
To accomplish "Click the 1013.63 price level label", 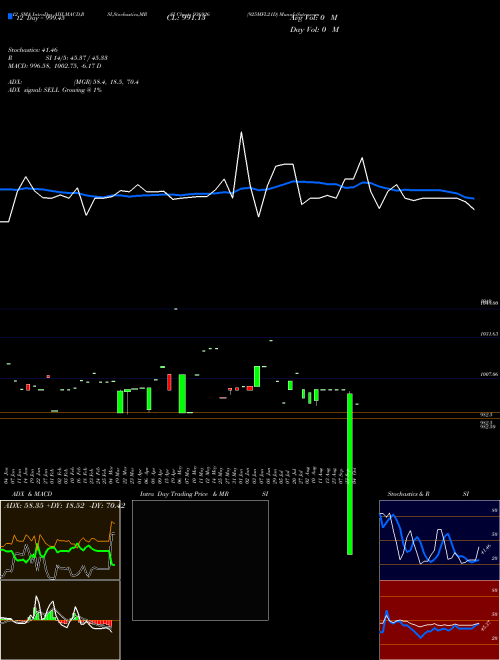I will pyautogui.click(x=489, y=334).
